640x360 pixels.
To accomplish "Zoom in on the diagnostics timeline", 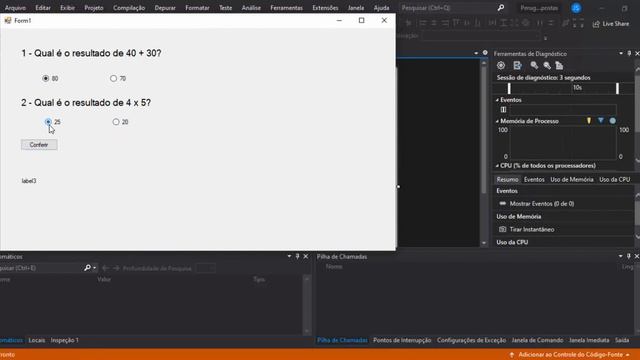I will tap(534, 65).
